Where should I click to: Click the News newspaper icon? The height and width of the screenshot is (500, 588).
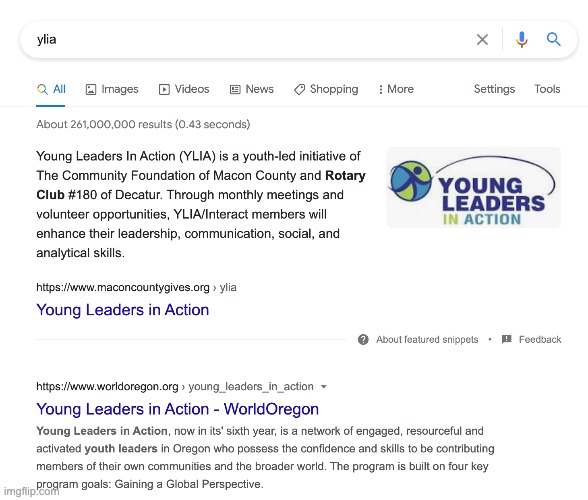coord(235,89)
